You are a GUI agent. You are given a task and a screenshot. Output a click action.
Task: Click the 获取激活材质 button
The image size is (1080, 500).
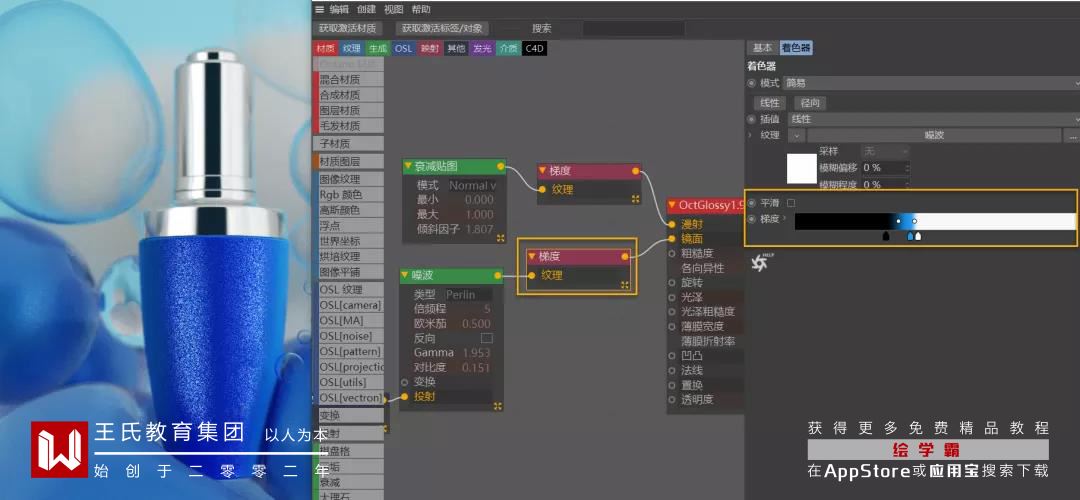pos(348,28)
